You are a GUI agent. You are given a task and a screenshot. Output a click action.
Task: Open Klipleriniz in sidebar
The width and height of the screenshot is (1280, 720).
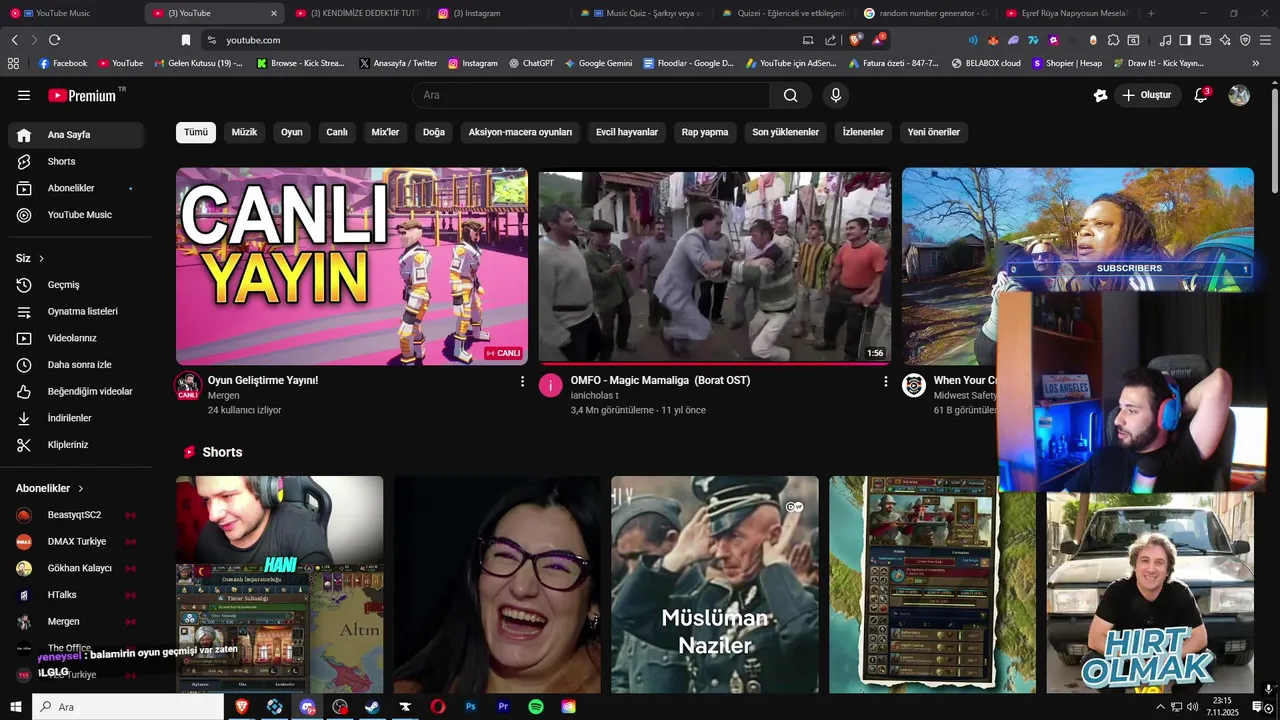pos(76,445)
